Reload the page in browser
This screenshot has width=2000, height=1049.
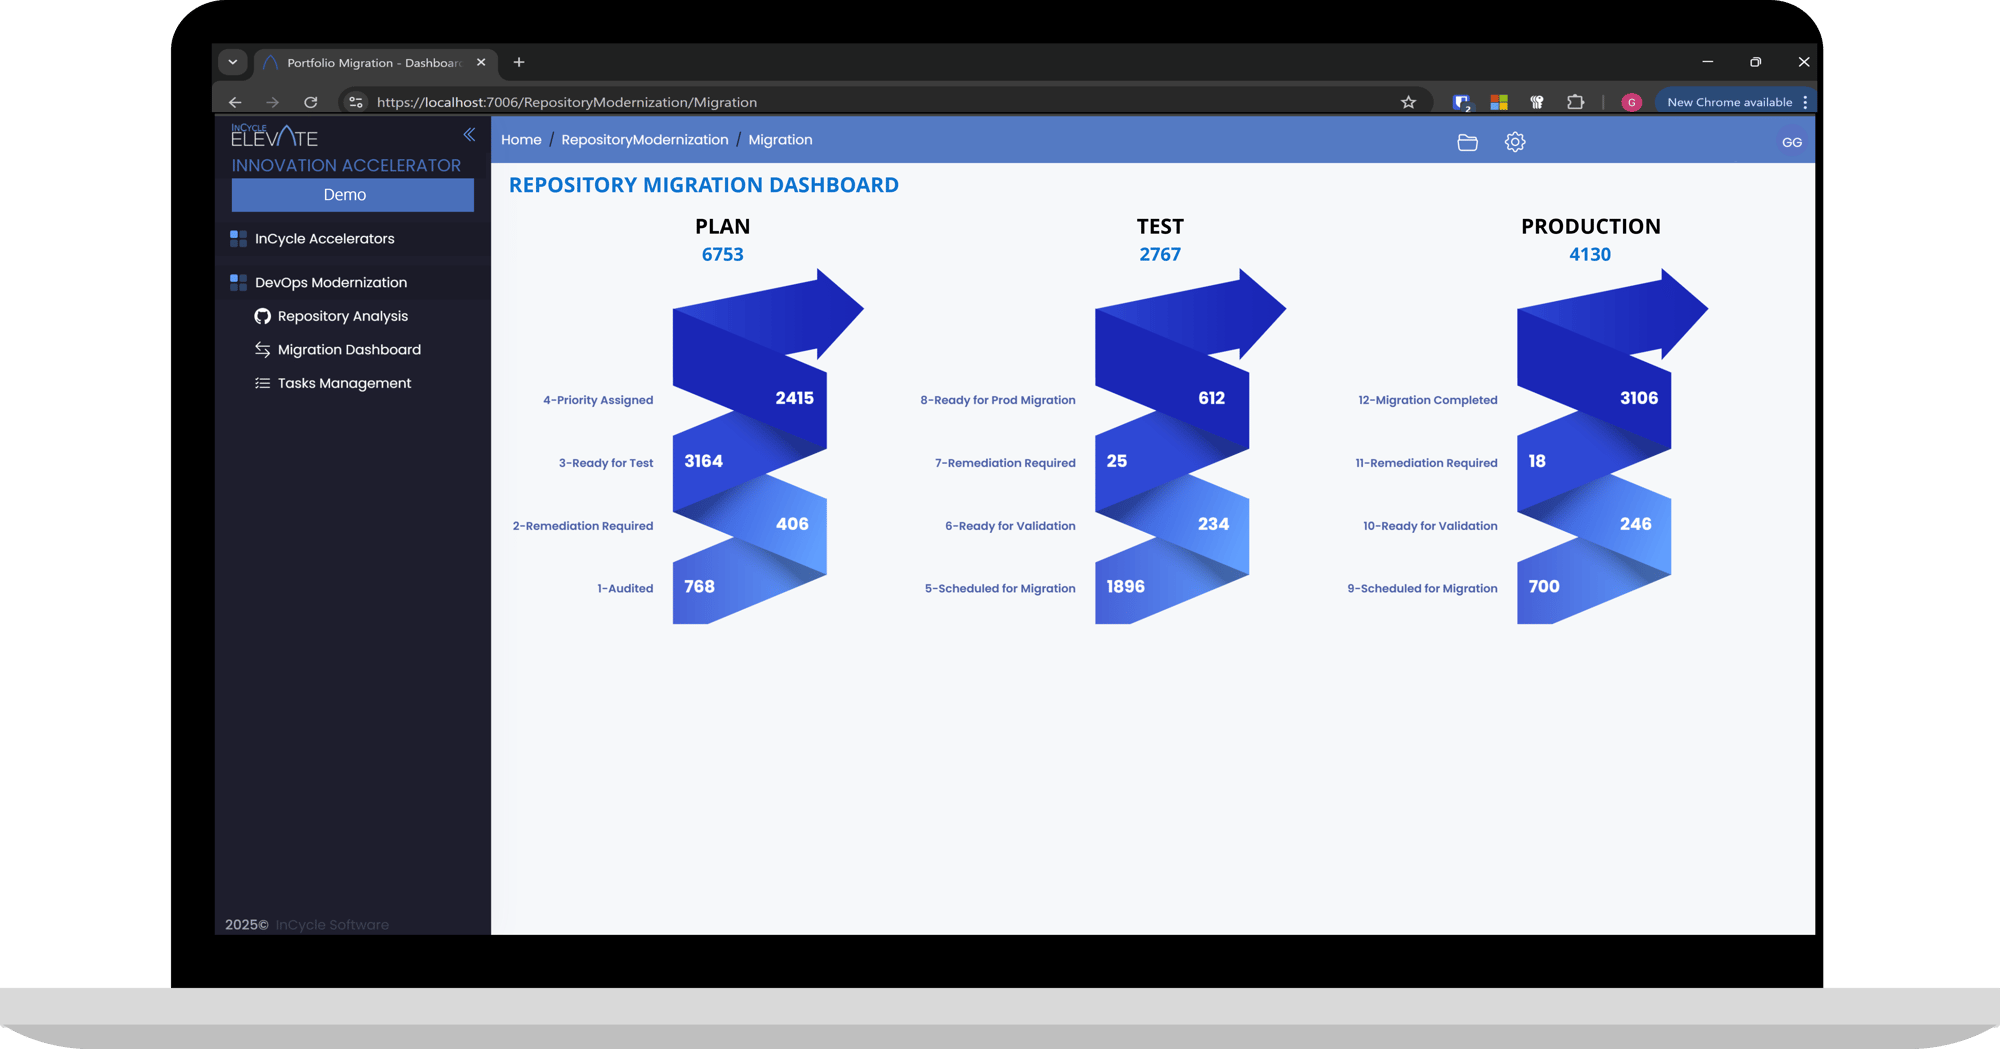point(311,102)
